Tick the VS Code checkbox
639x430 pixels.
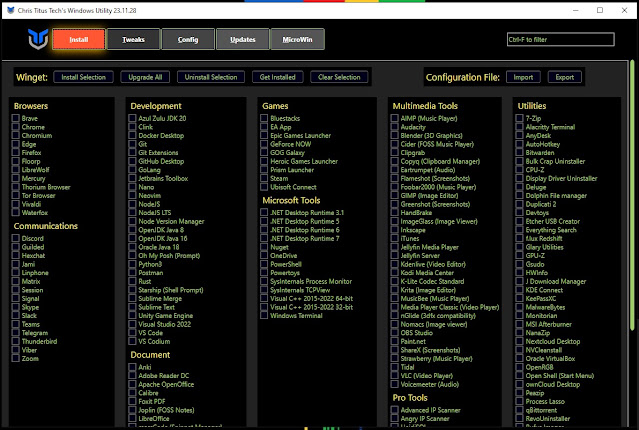[132, 333]
